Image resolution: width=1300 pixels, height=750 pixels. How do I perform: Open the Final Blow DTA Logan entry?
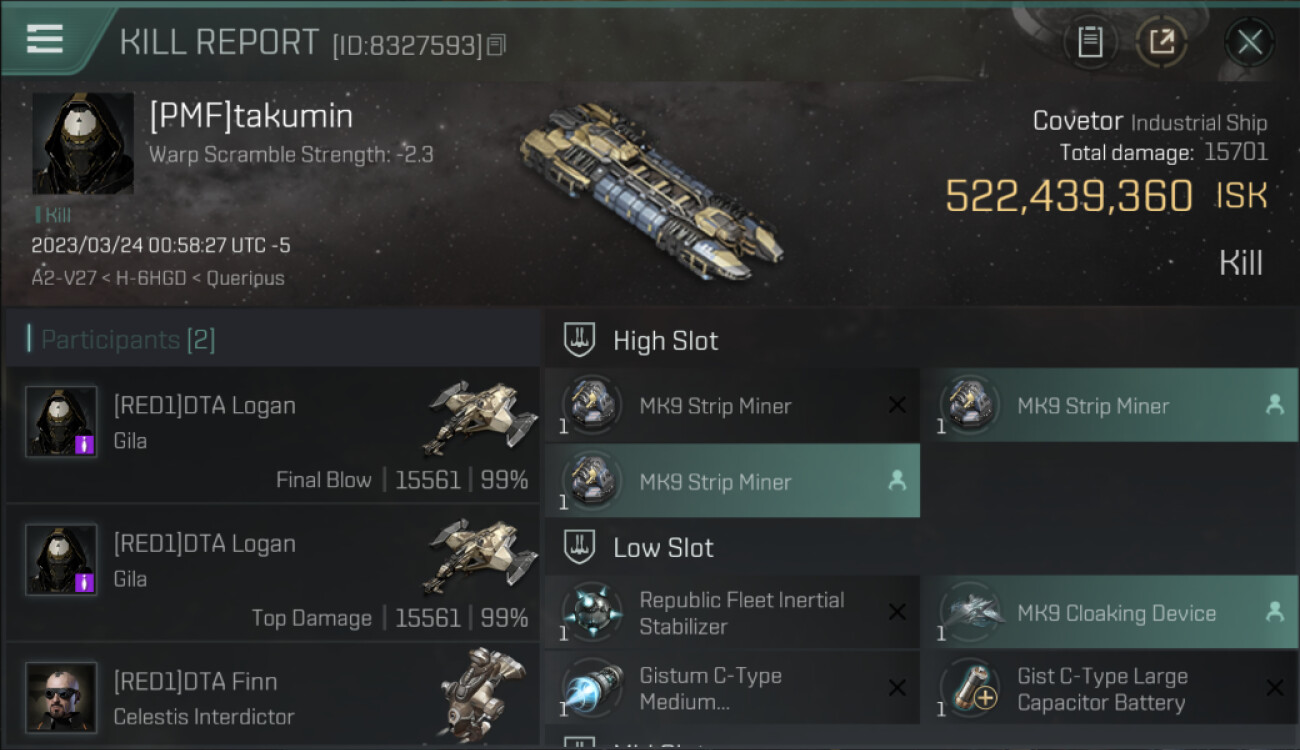(273, 434)
